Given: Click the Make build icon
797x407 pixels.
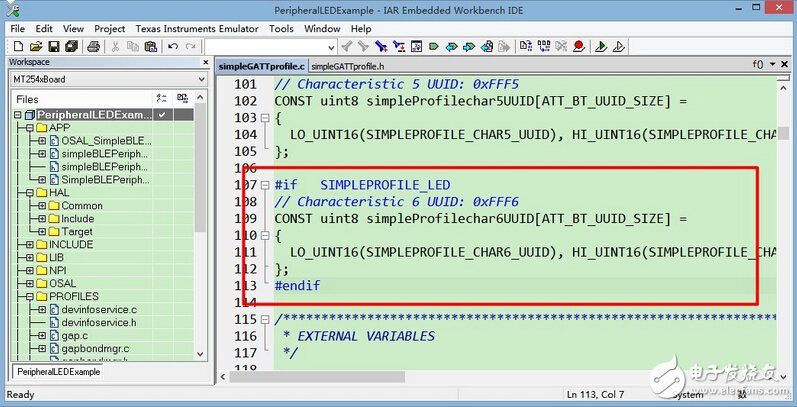Looking at the screenshot, I should 544,47.
